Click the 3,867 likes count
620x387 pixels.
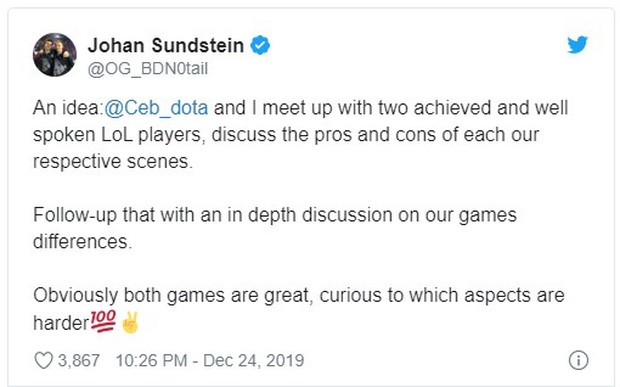[x=79, y=361]
